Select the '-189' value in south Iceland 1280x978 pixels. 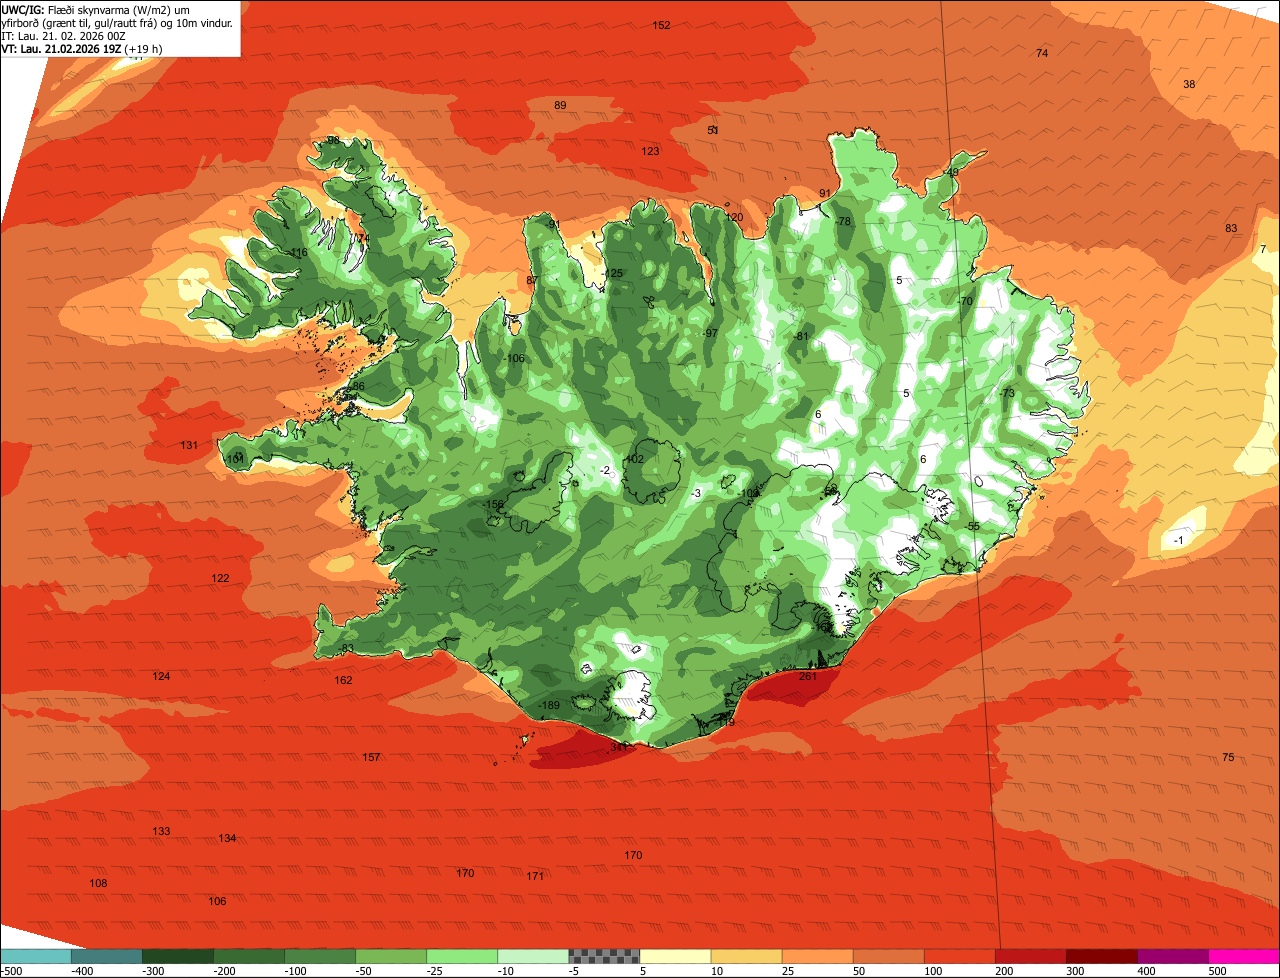click(549, 705)
